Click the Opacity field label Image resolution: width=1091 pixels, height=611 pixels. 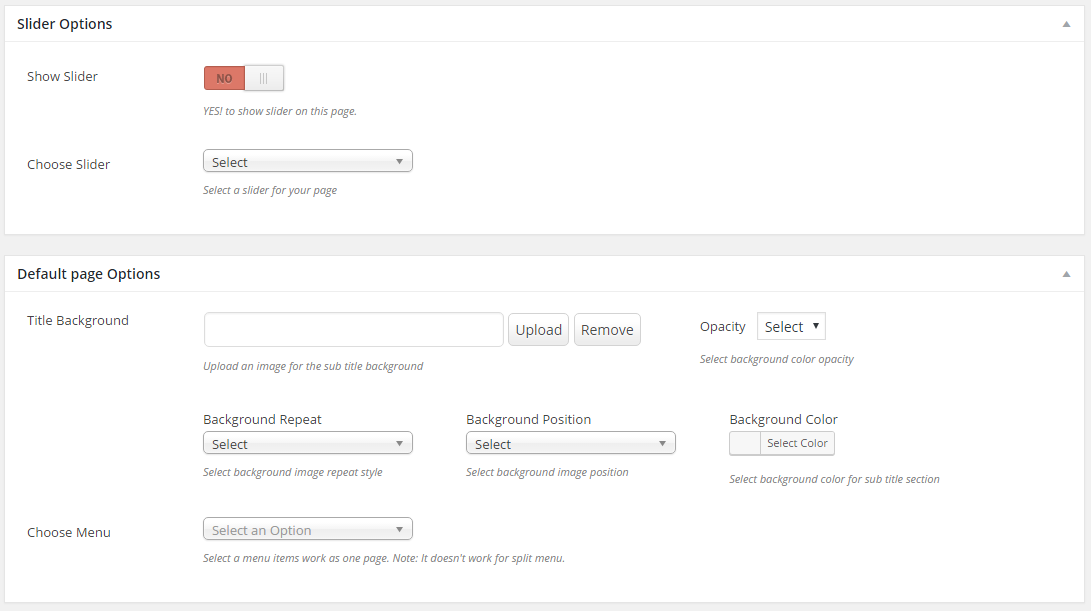722,327
